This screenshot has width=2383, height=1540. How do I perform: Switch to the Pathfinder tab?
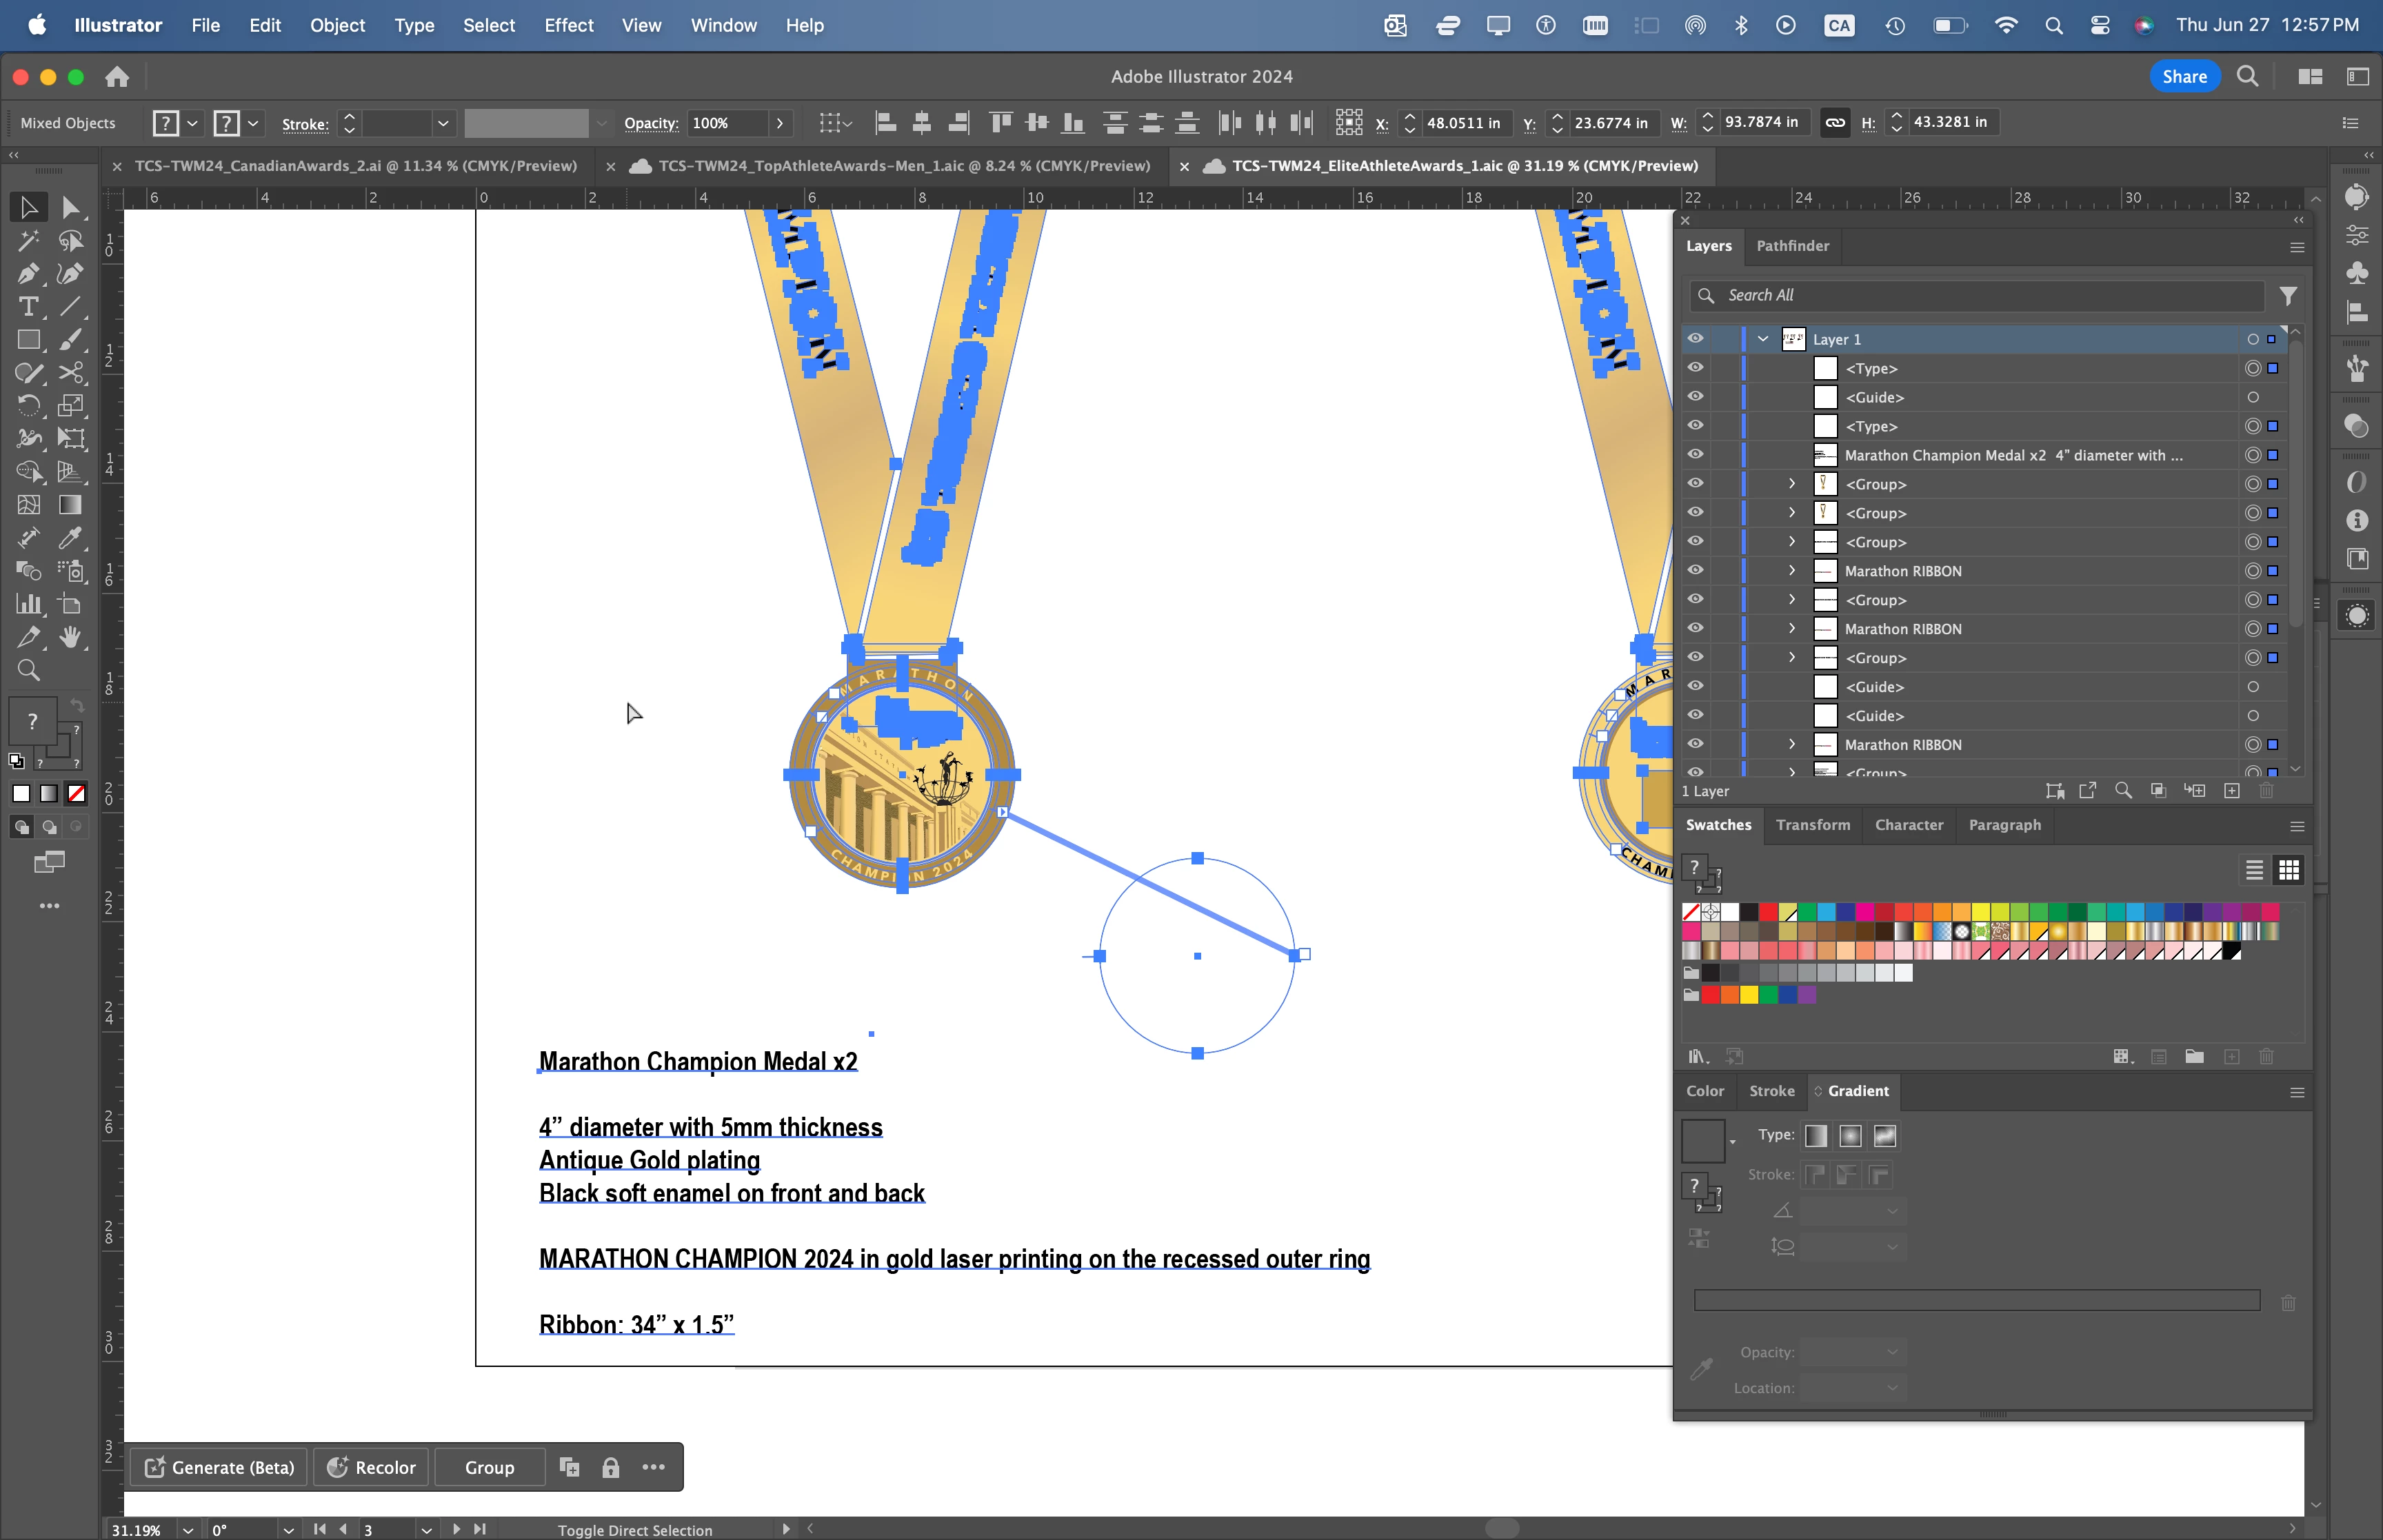1792,246
